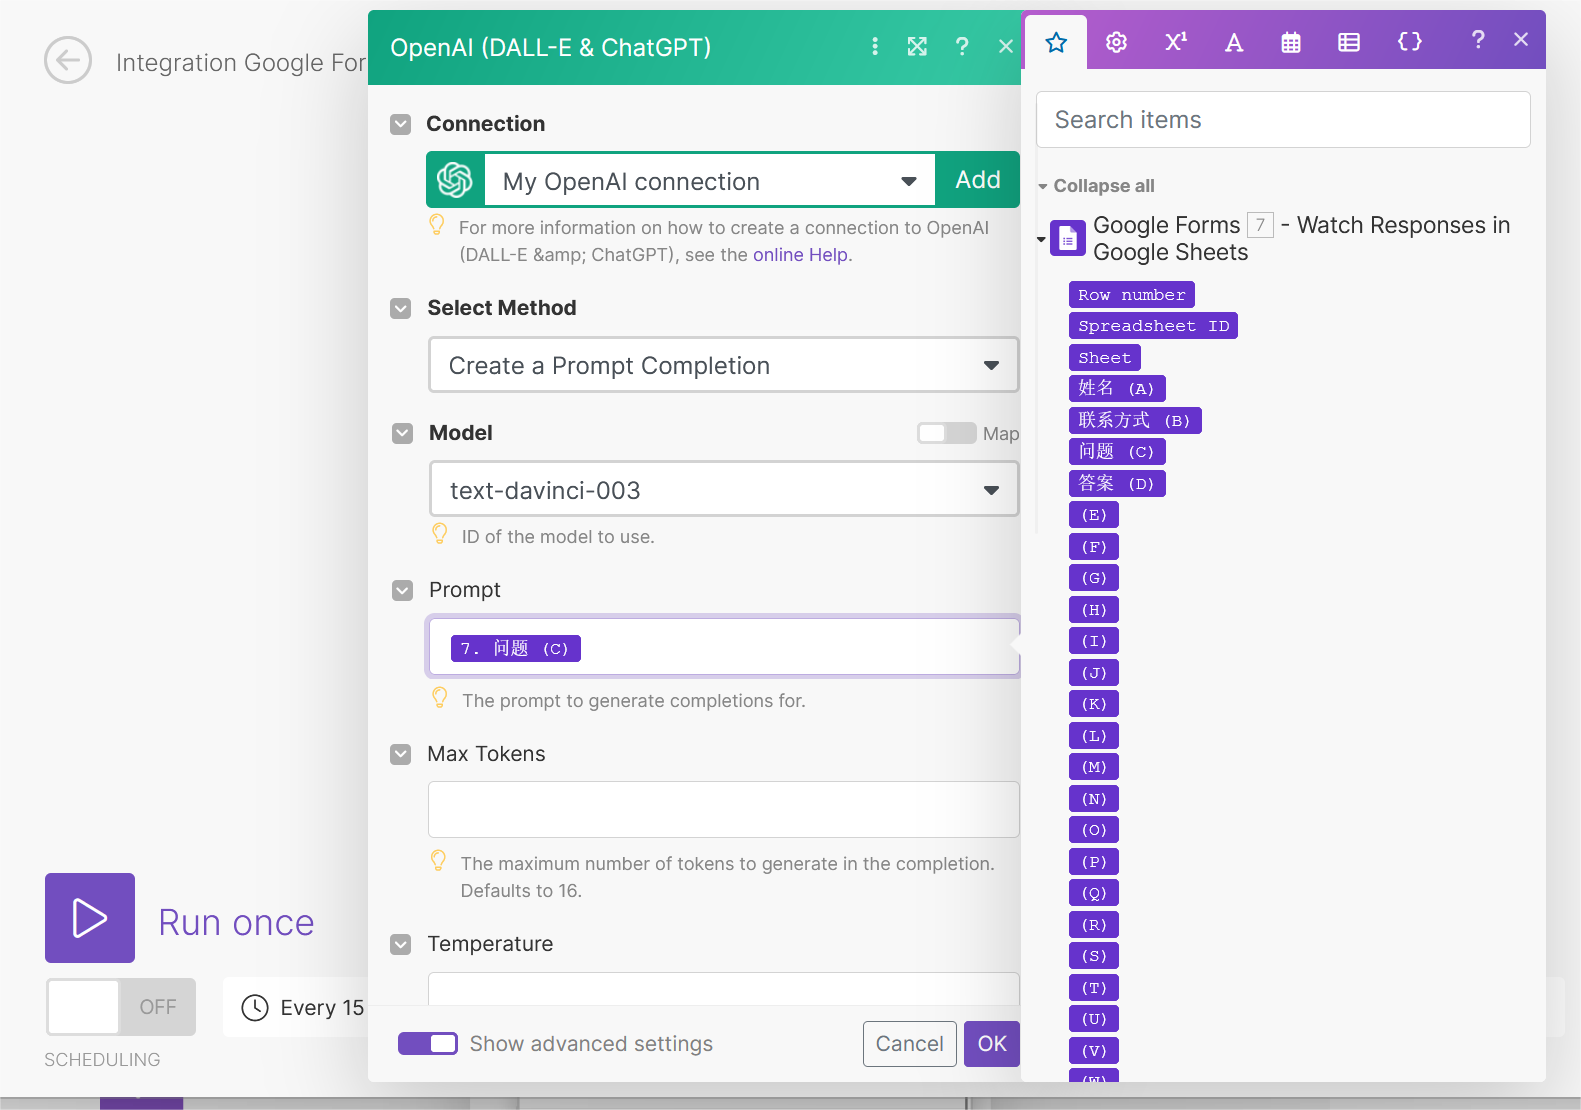
Task: Collapse the Select Method section
Action: 401,308
